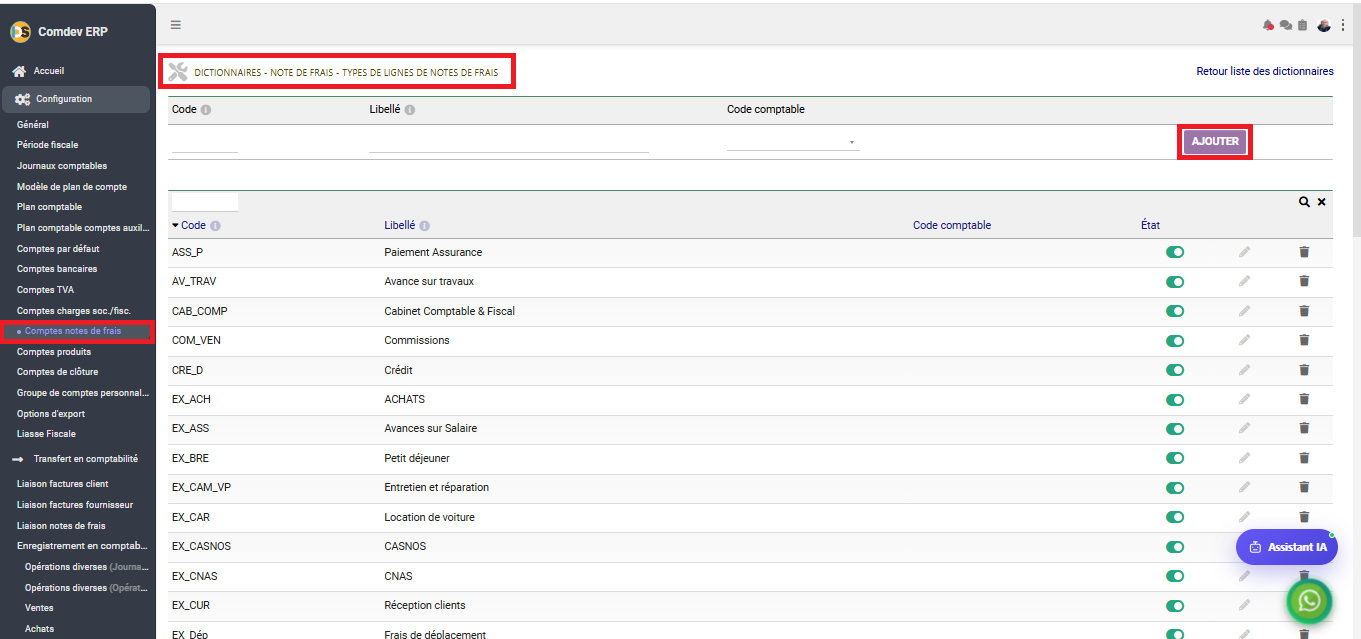Open the notifications bell icon
This screenshot has height=639, width=1361.
[1268, 25]
